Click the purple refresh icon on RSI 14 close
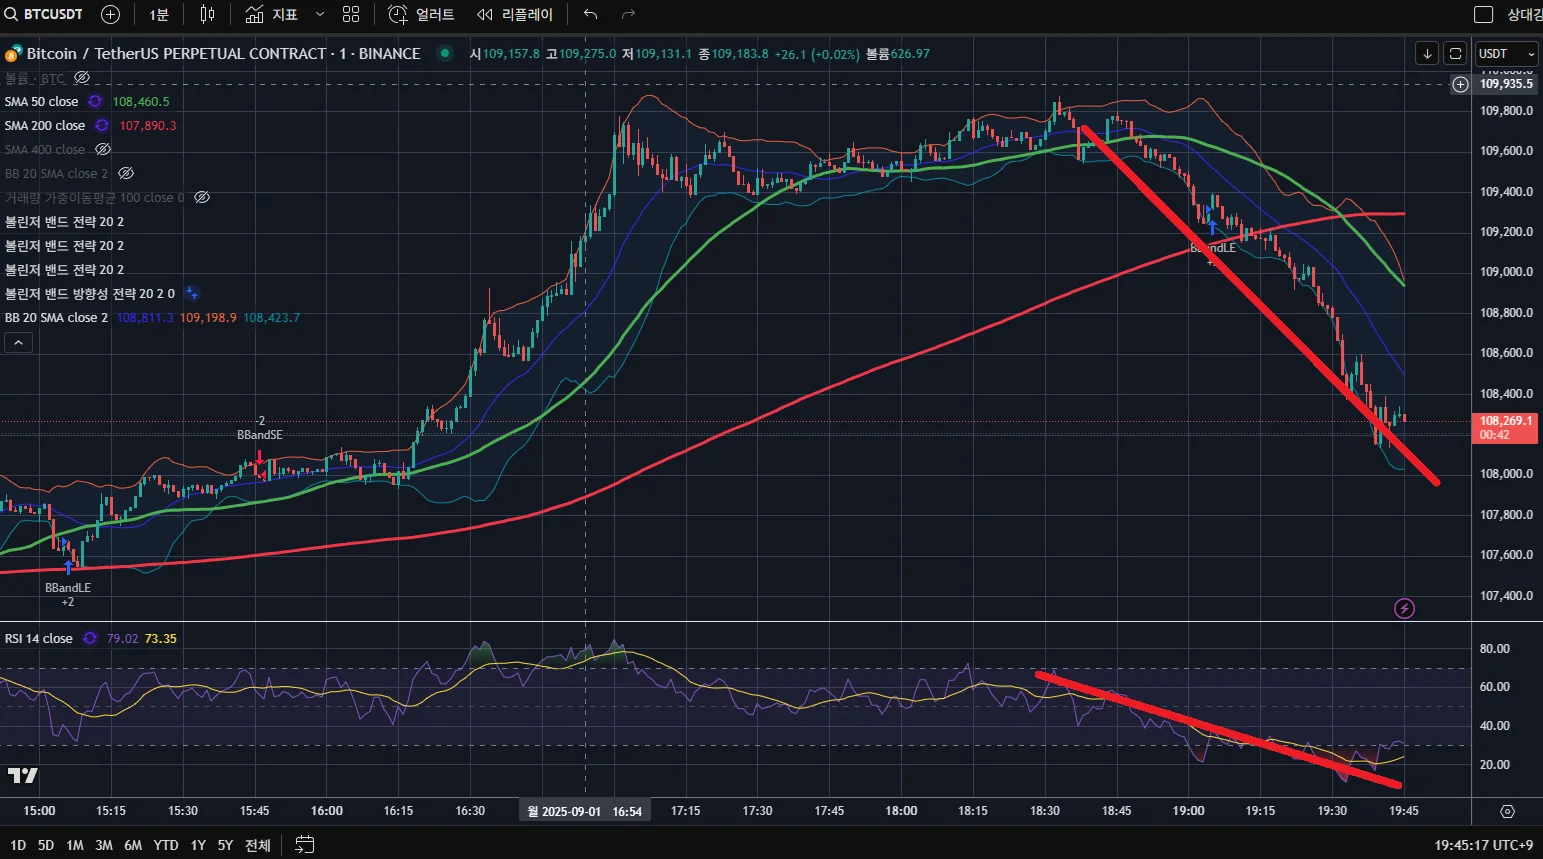The width and height of the screenshot is (1543, 859). [x=90, y=638]
